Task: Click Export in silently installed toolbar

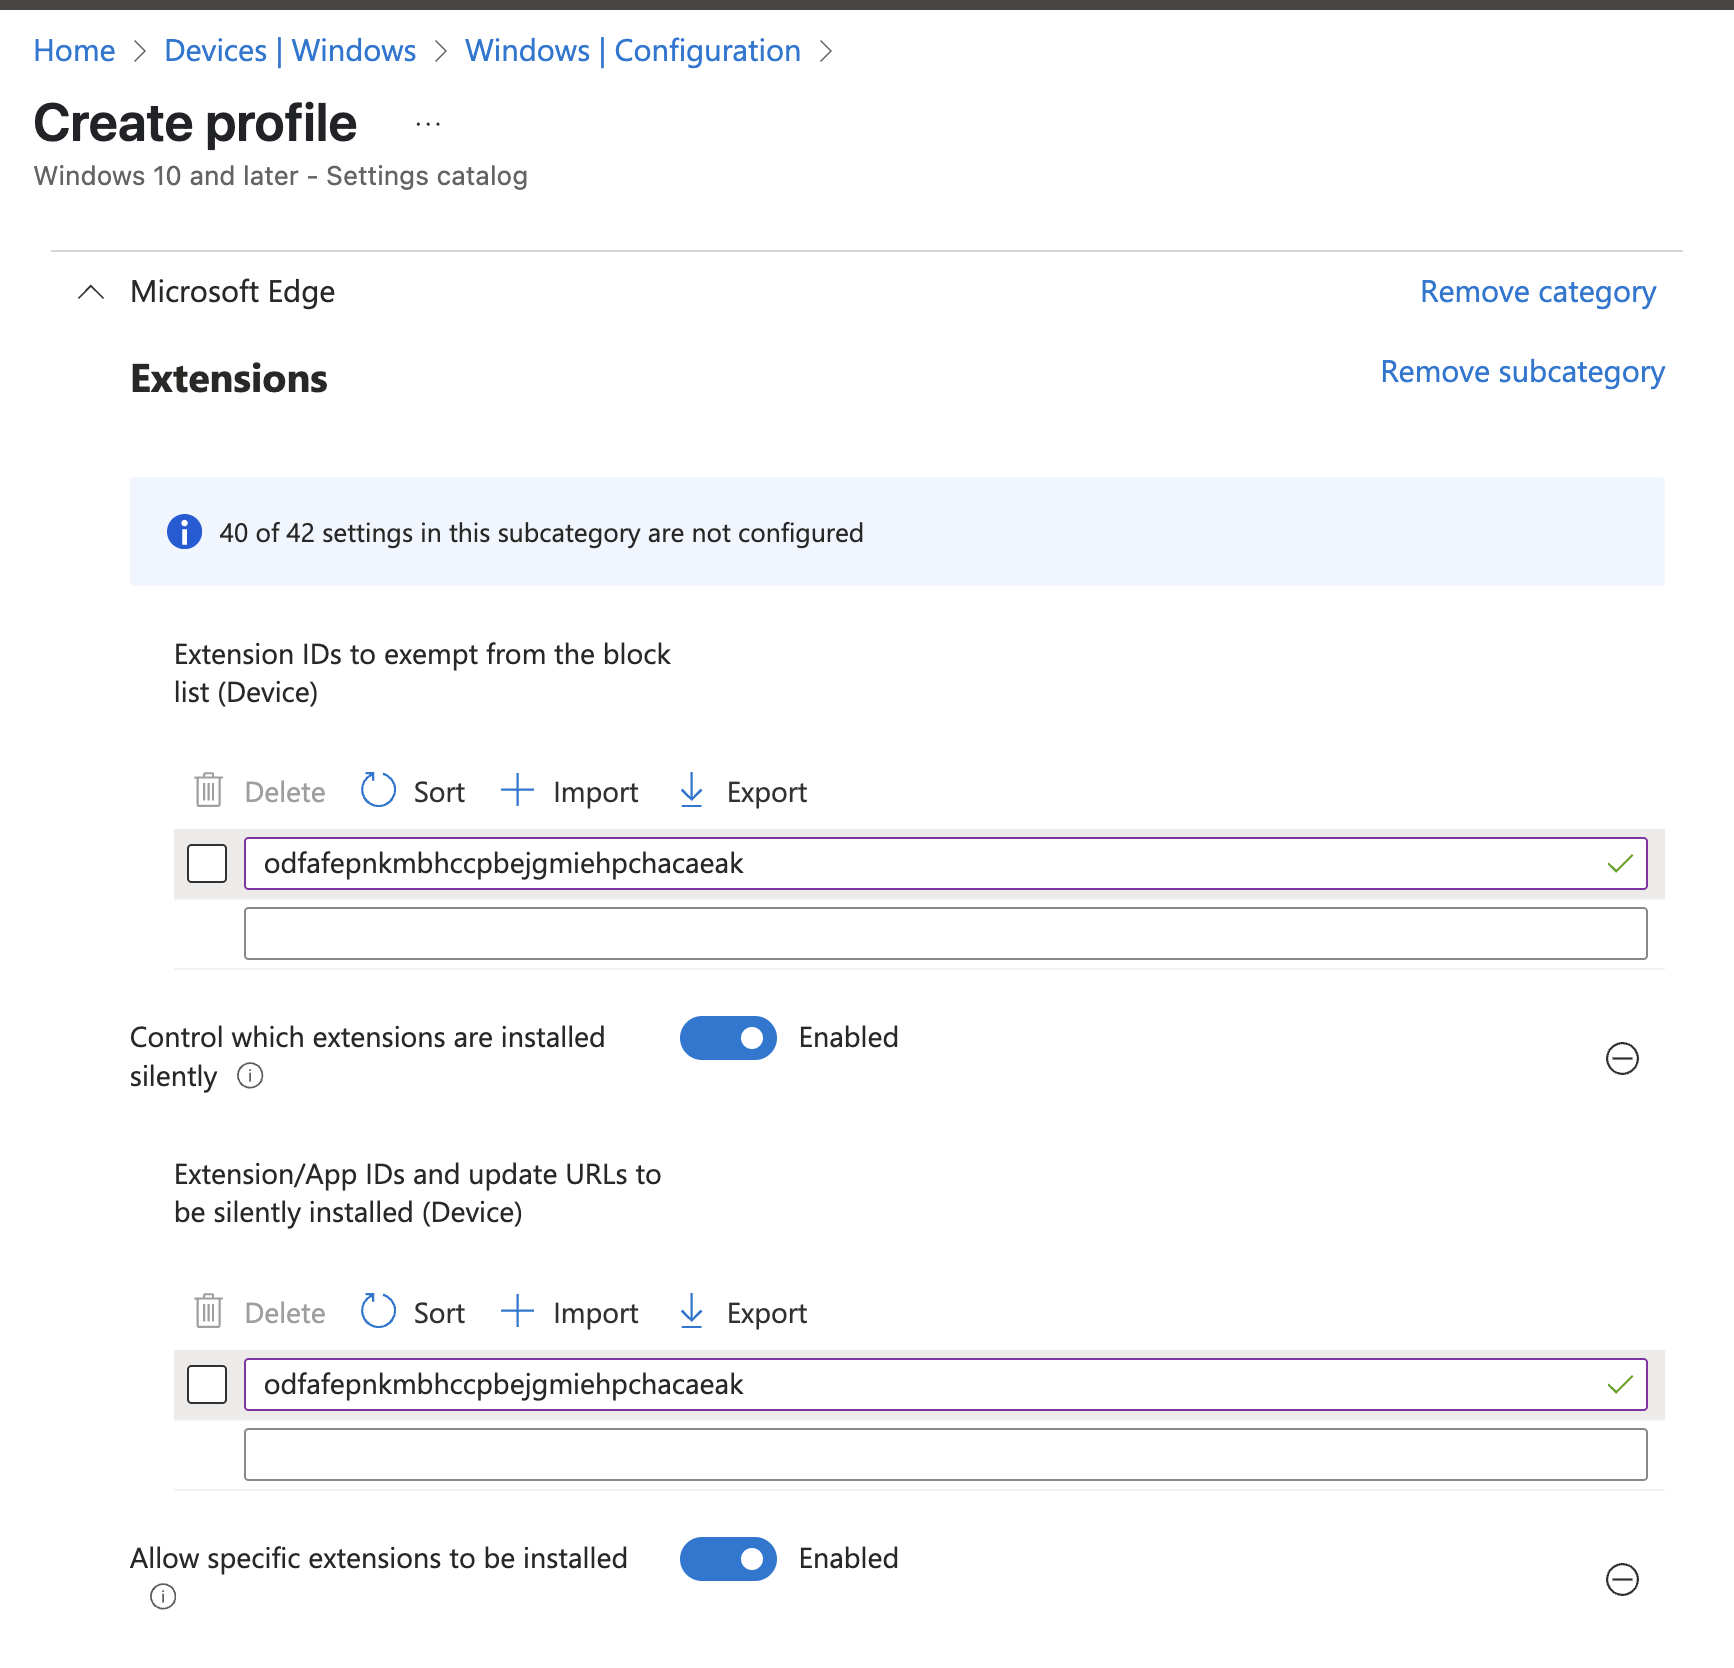Action: point(743,1312)
